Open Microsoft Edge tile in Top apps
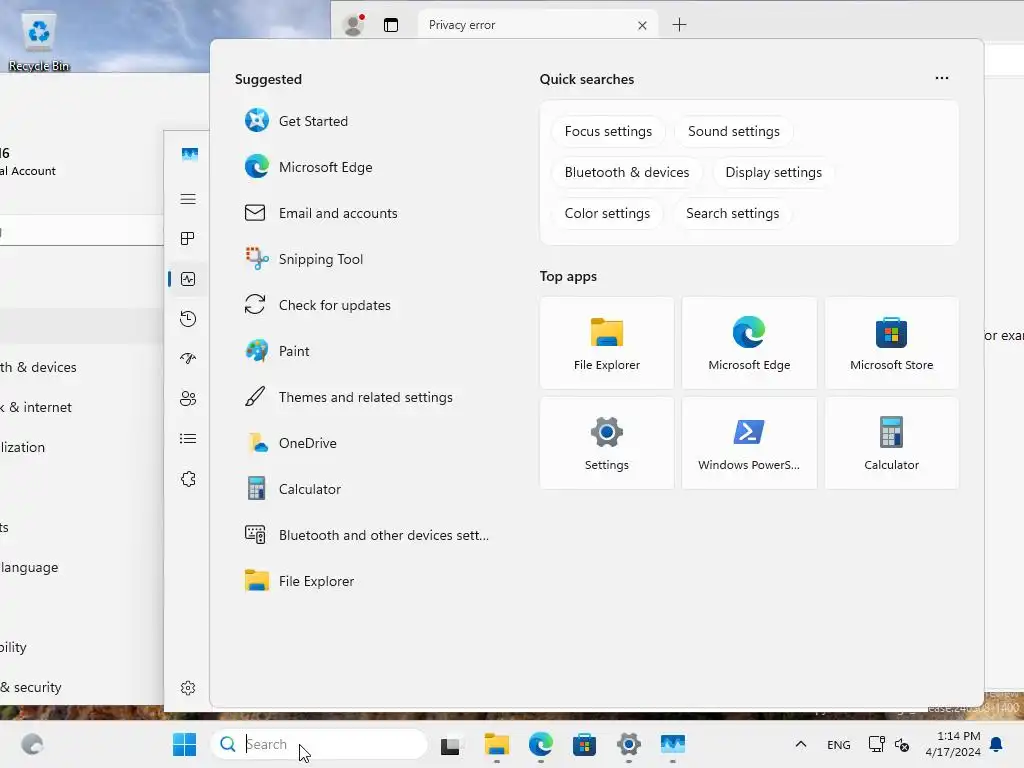Viewport: 1024px width, 768px height. (x=749, y=343)
